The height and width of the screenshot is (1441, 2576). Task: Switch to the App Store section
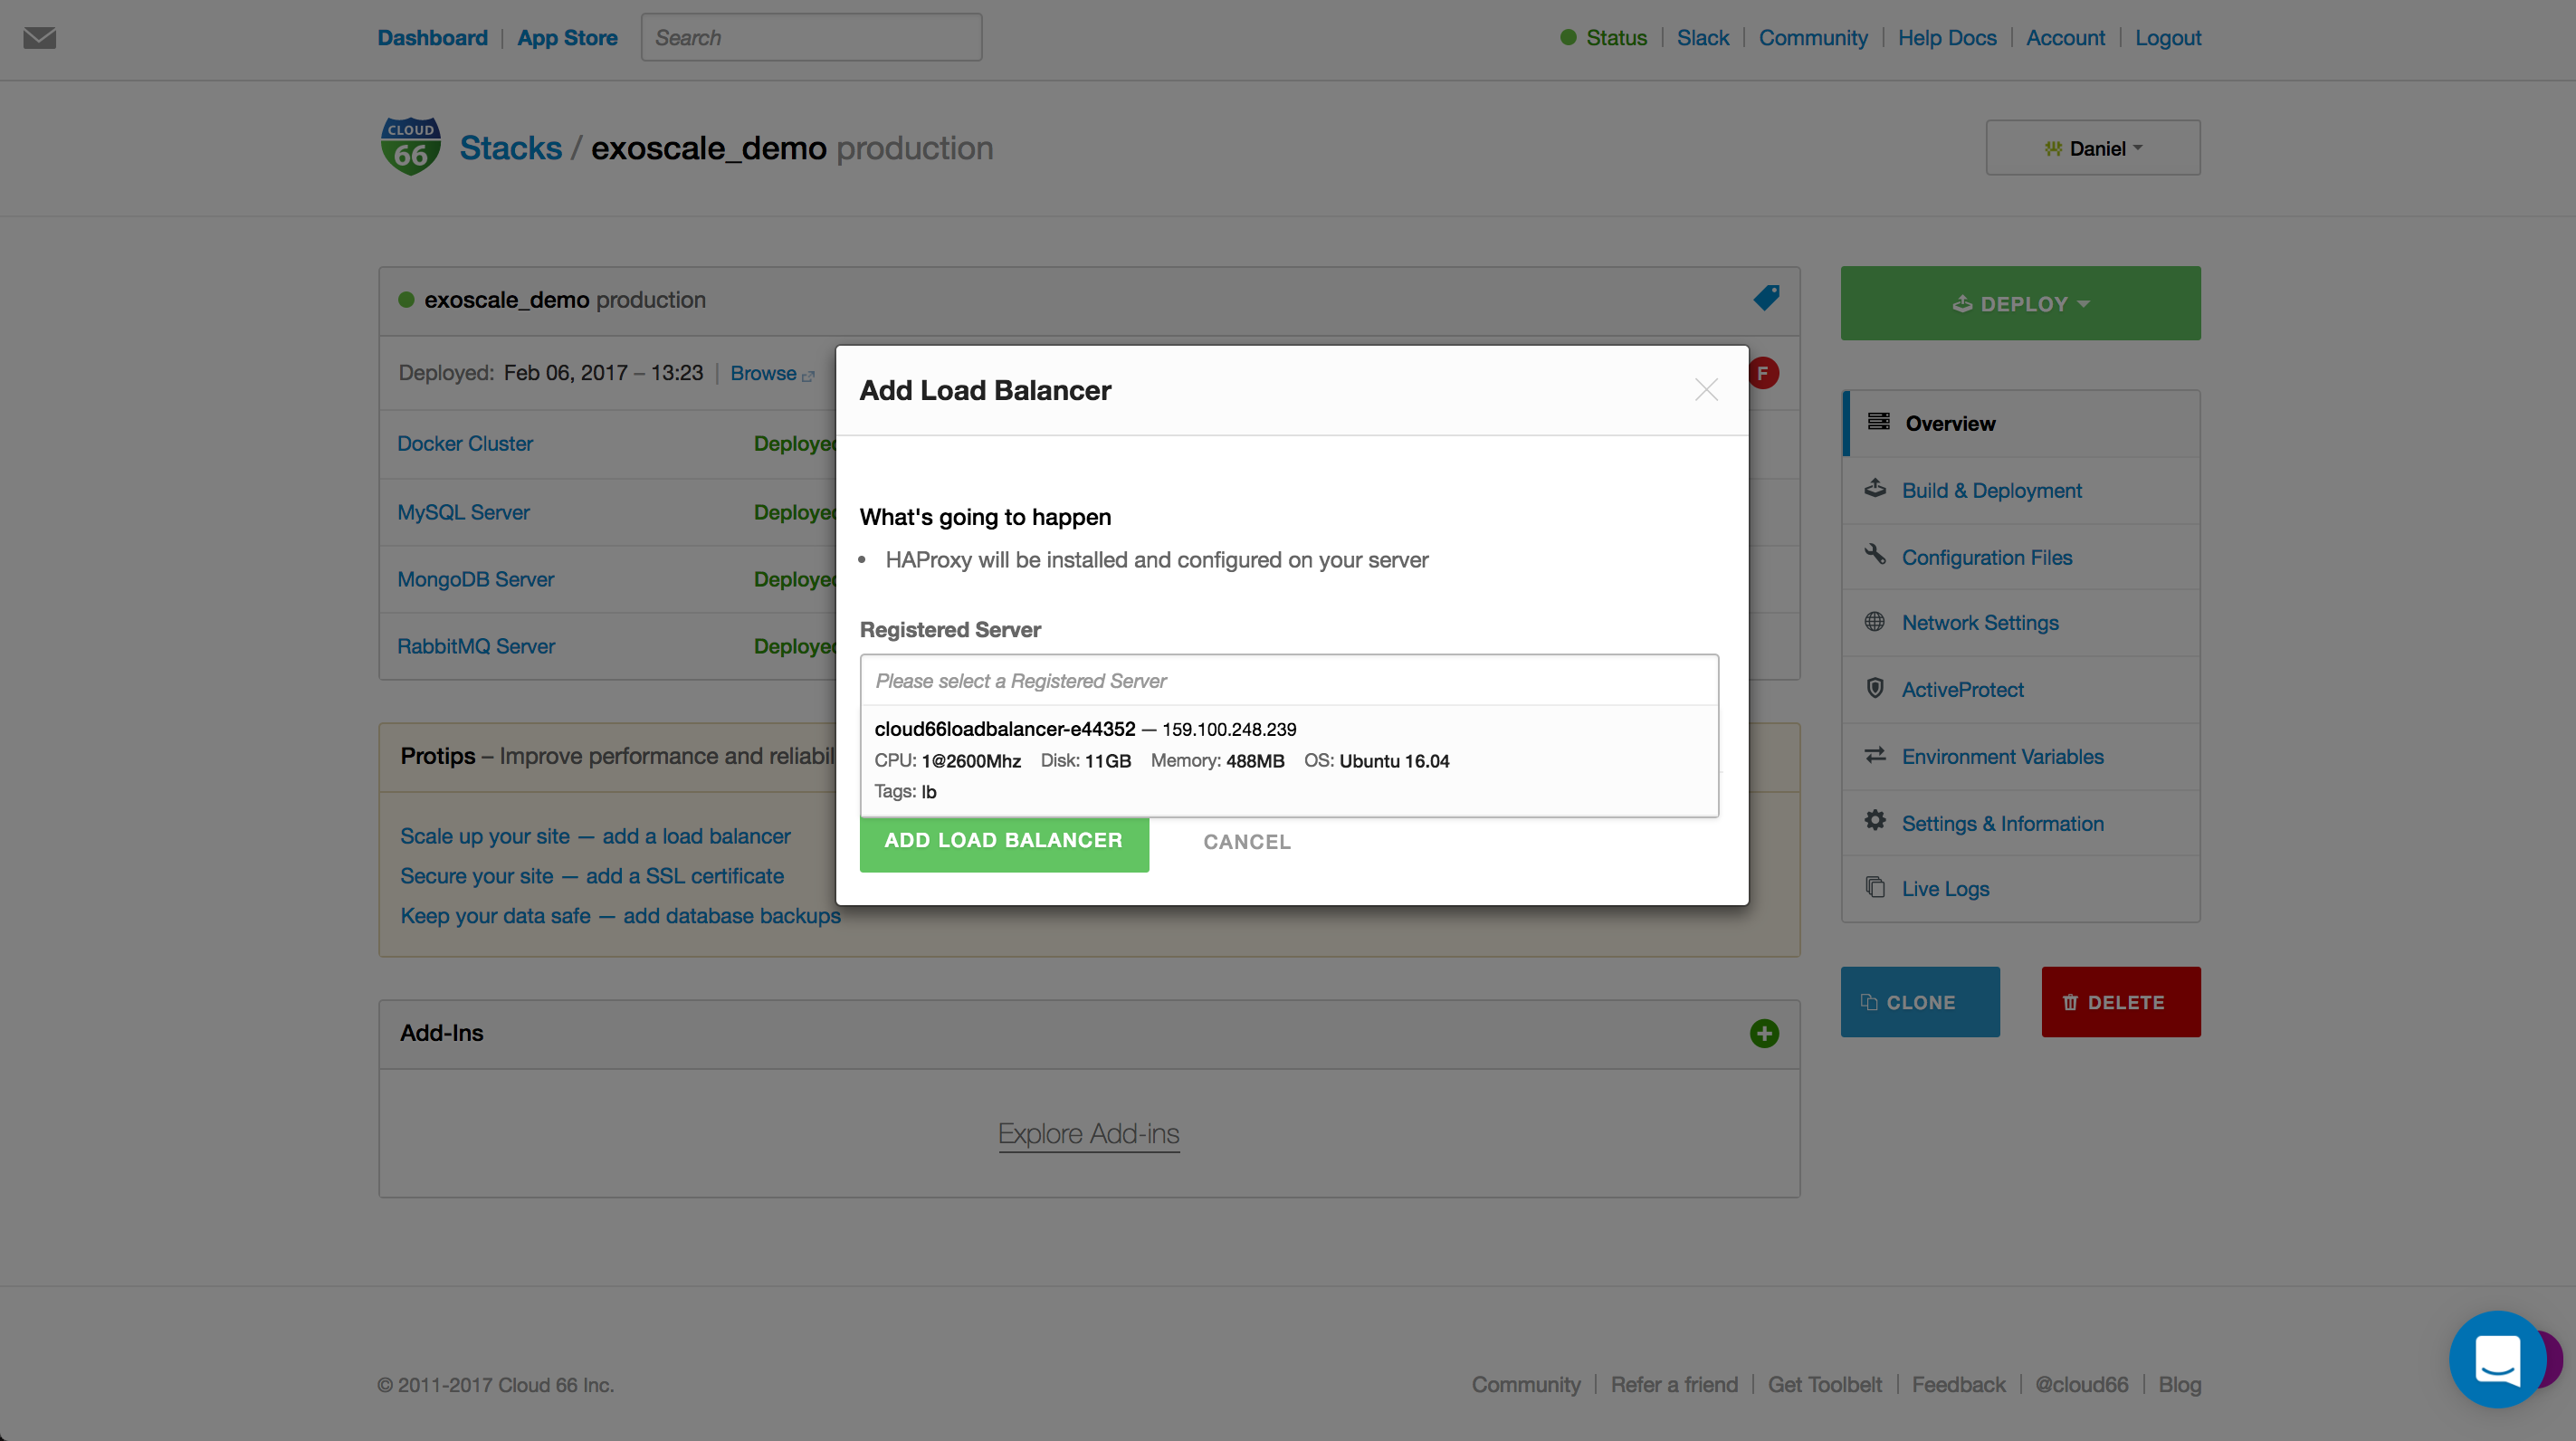tap(567, 37)
